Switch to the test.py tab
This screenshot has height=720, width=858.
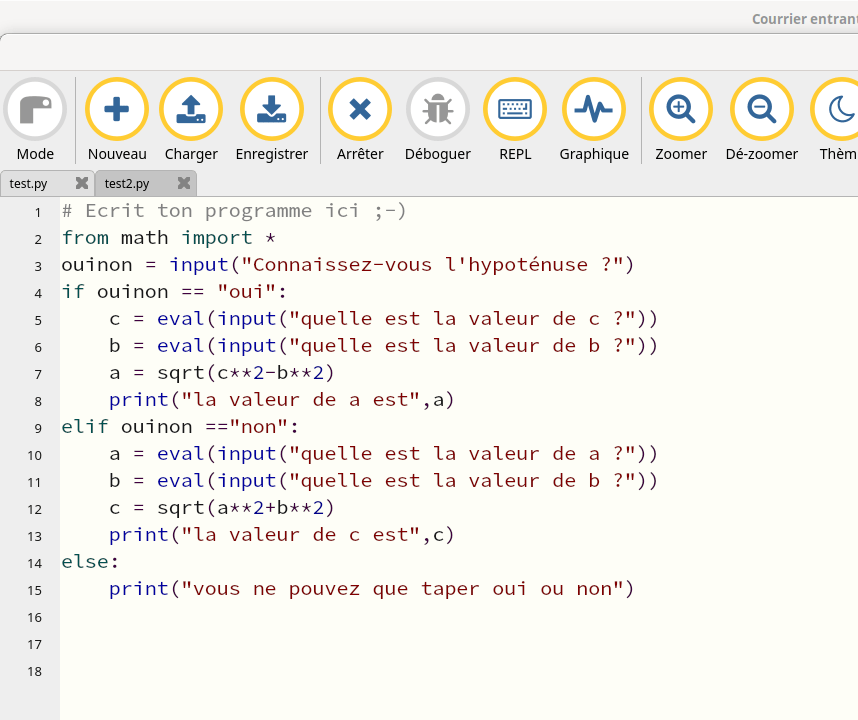(x=28, y=184)
